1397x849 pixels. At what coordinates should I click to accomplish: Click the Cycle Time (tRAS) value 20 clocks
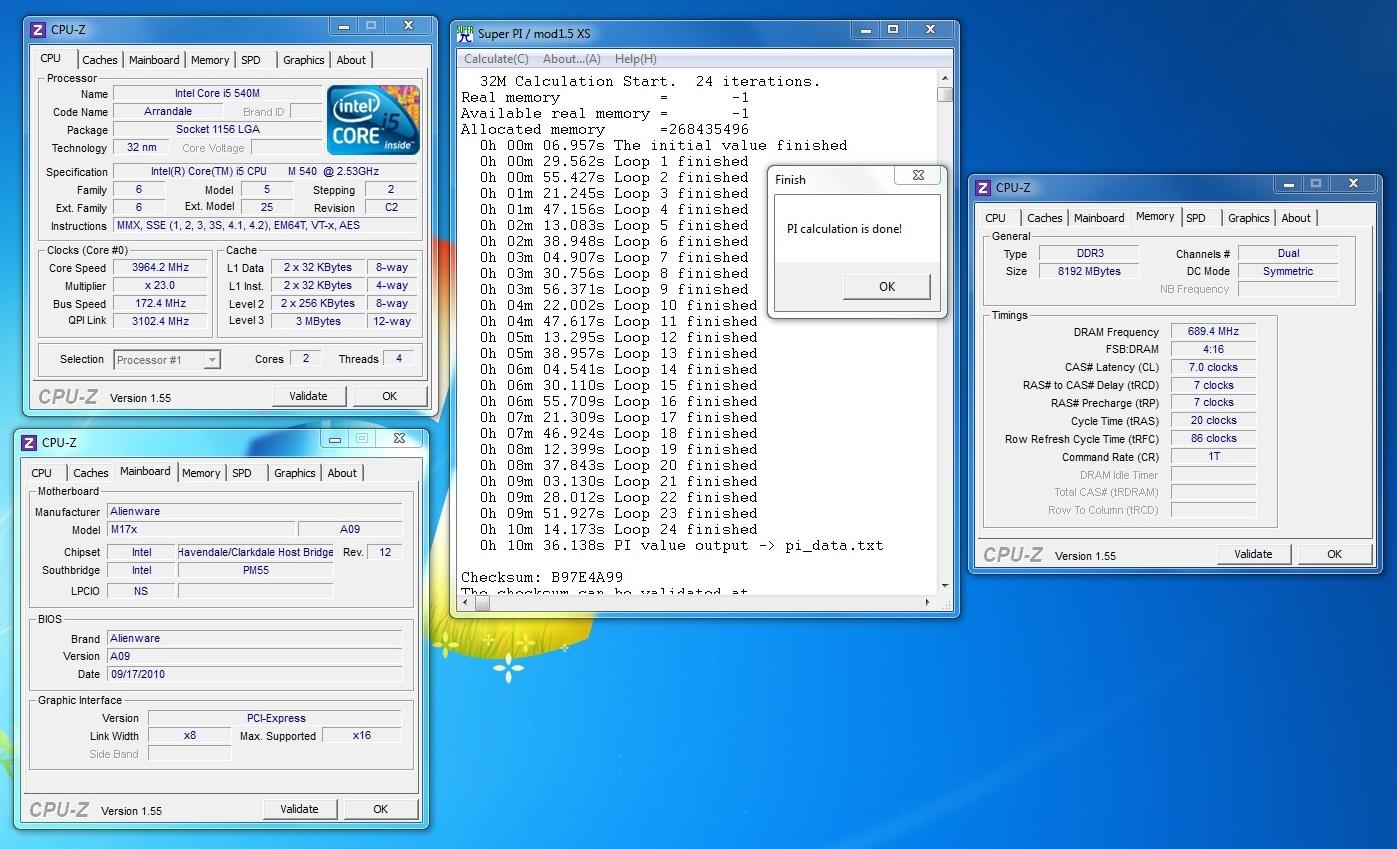point(1213,421)
